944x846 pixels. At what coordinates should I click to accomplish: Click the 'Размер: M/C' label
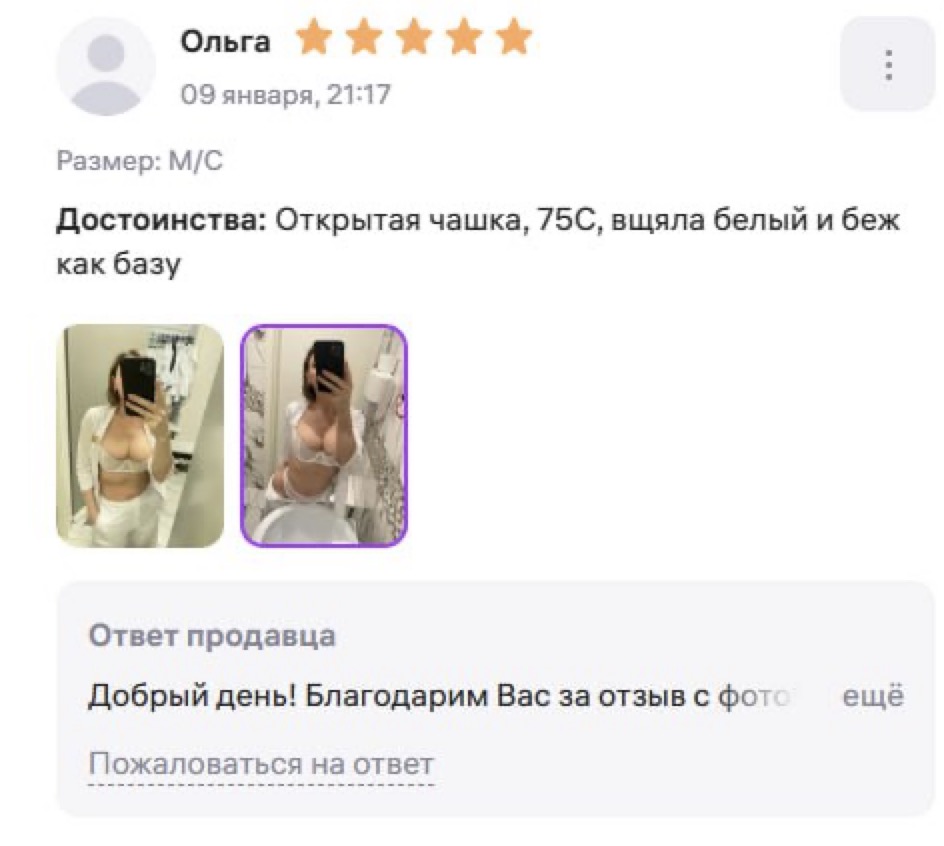(140, 161)
